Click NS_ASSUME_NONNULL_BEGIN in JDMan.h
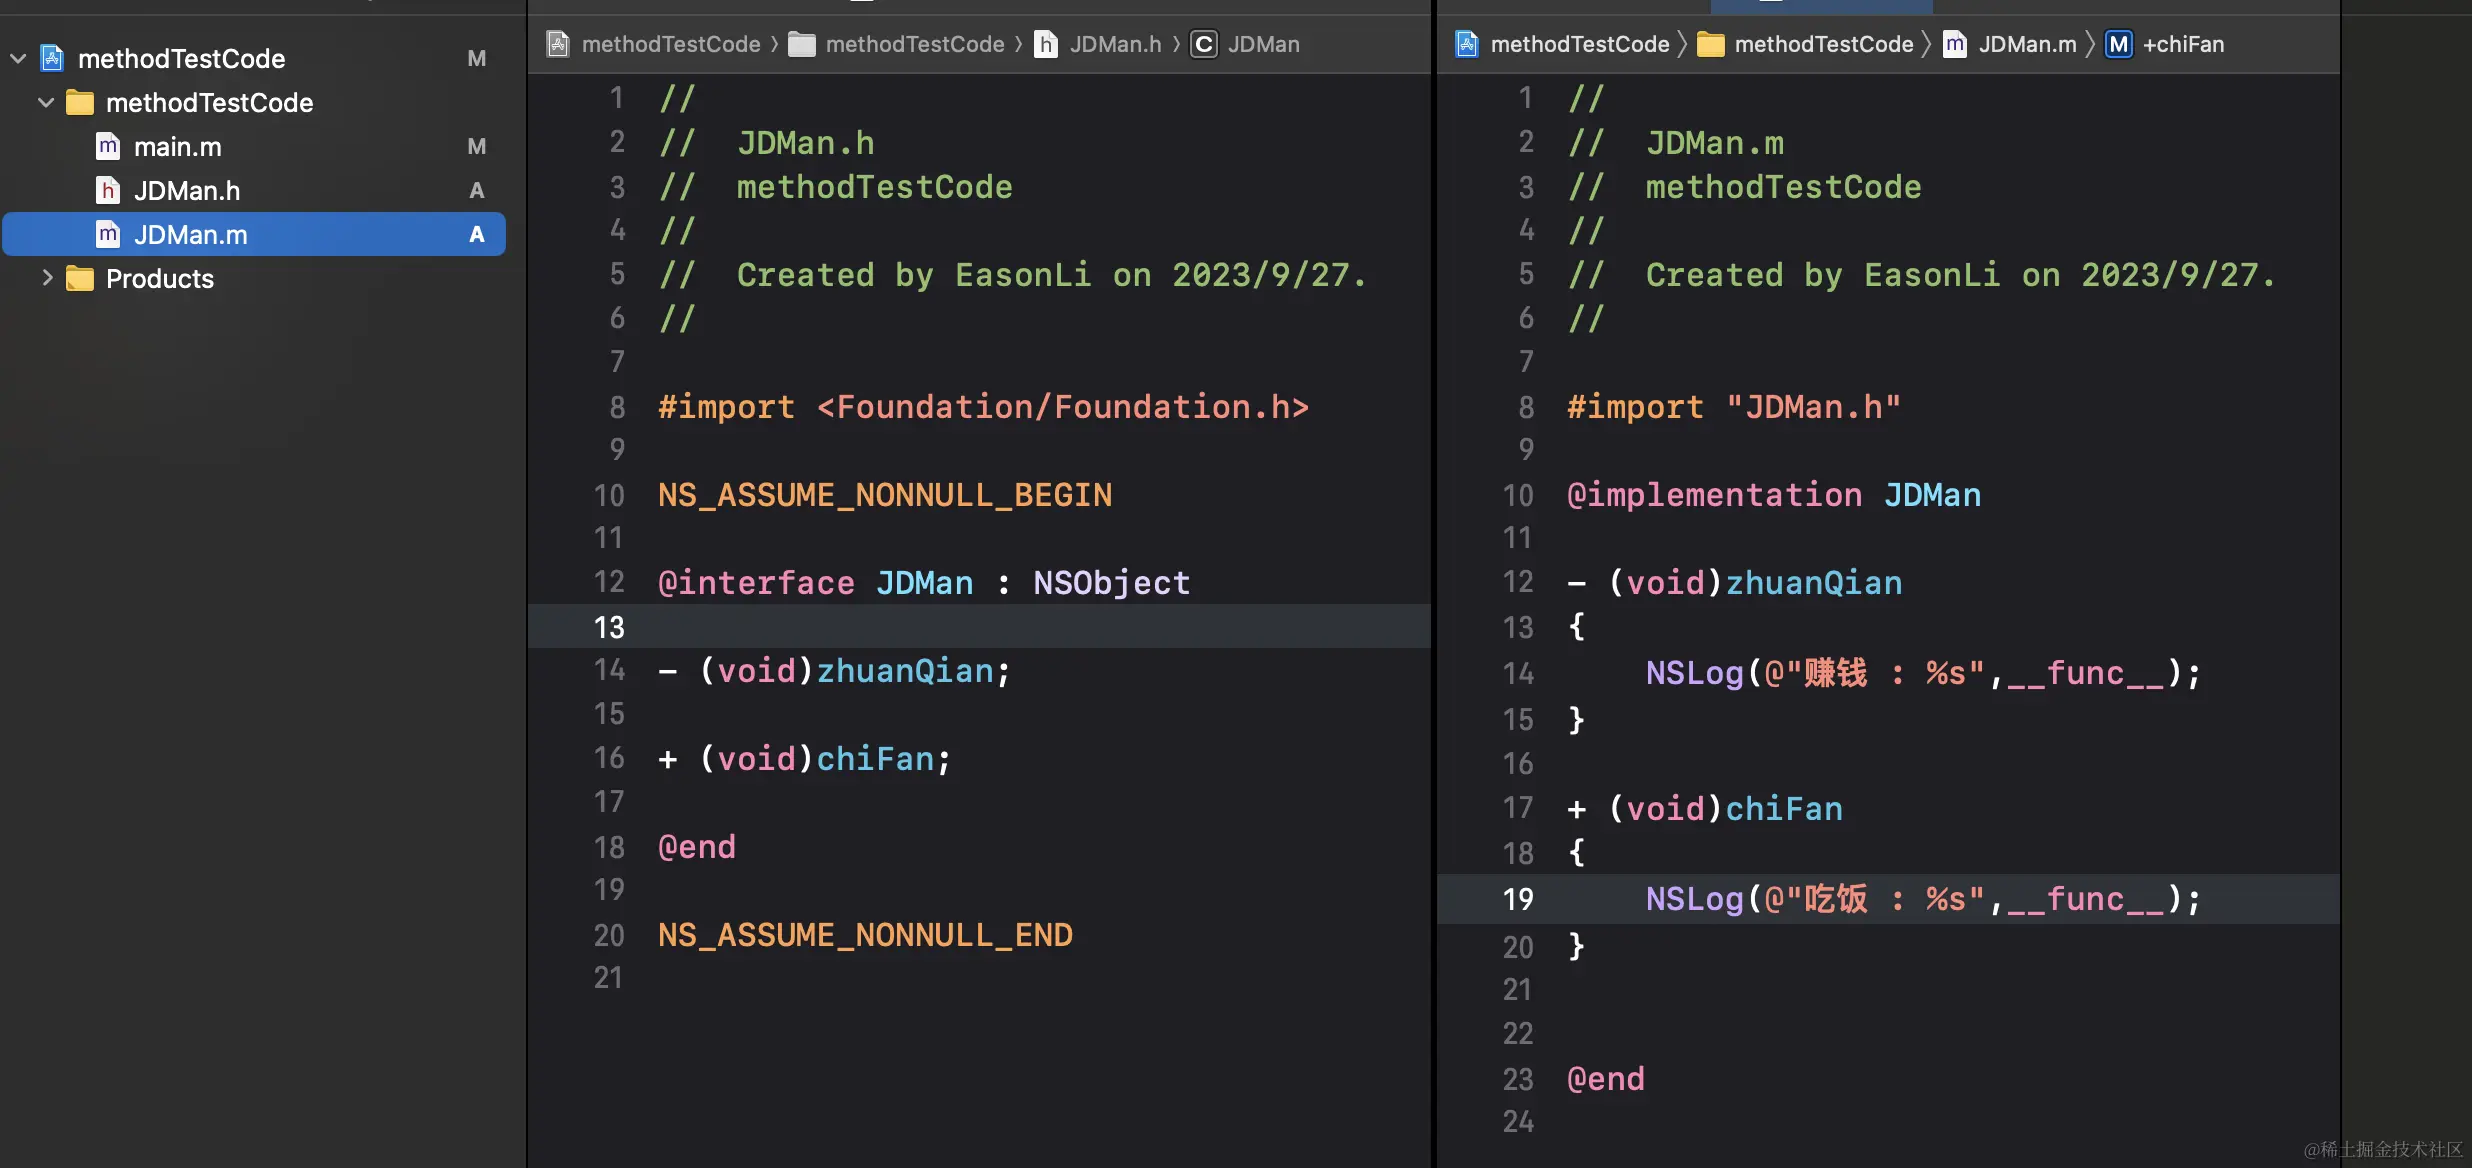The image size is (2472, 1168). tap(885, 495)
